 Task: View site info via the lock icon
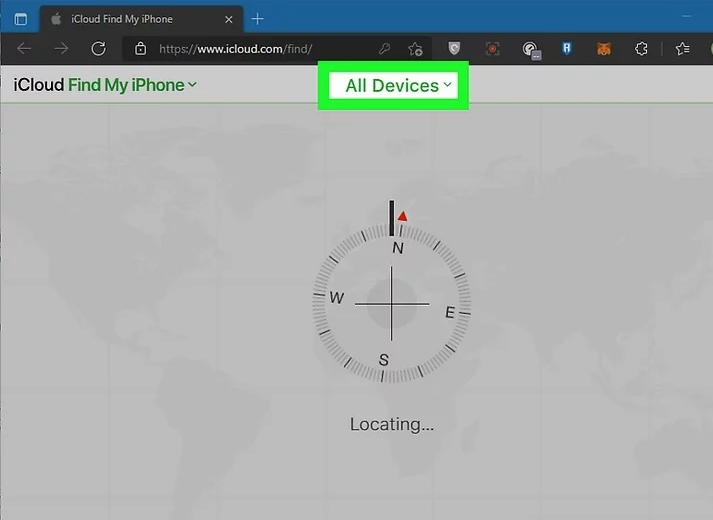click(141, 48)
